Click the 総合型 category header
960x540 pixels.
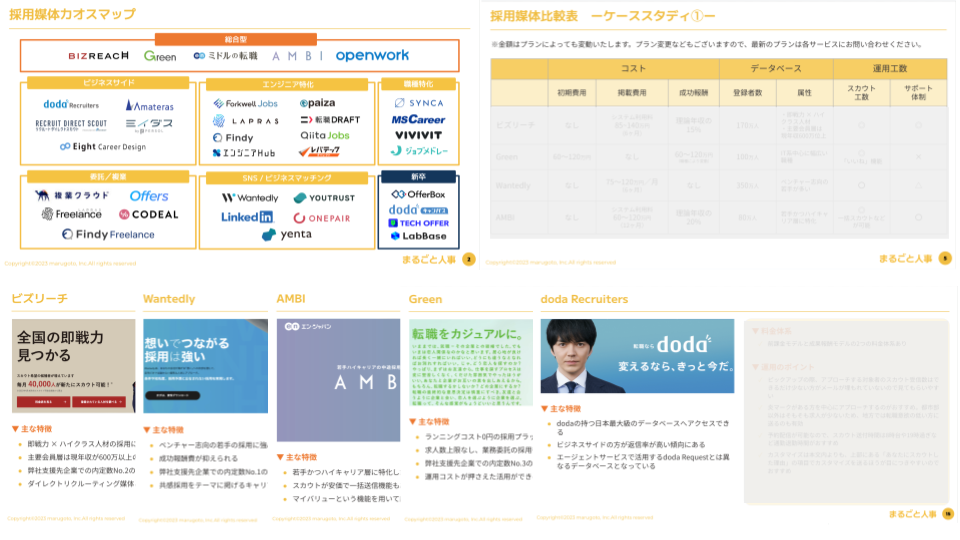tap(236, 39)
